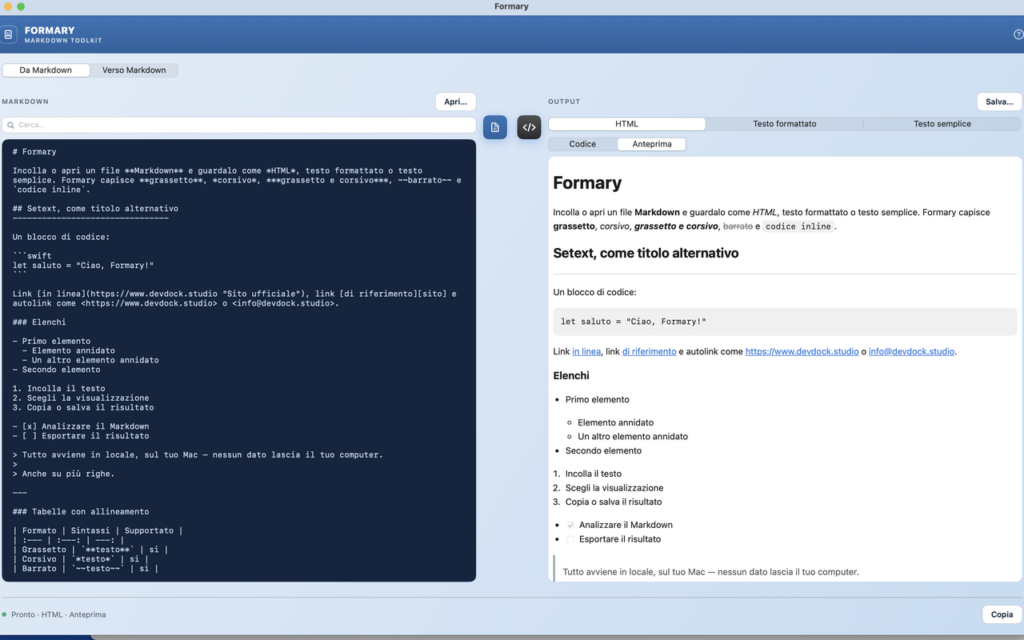Click 'Pronto · HTML · Anteprima' status text
The width and height of the screenshot is (1024, 640).
[x=58, y=615]
